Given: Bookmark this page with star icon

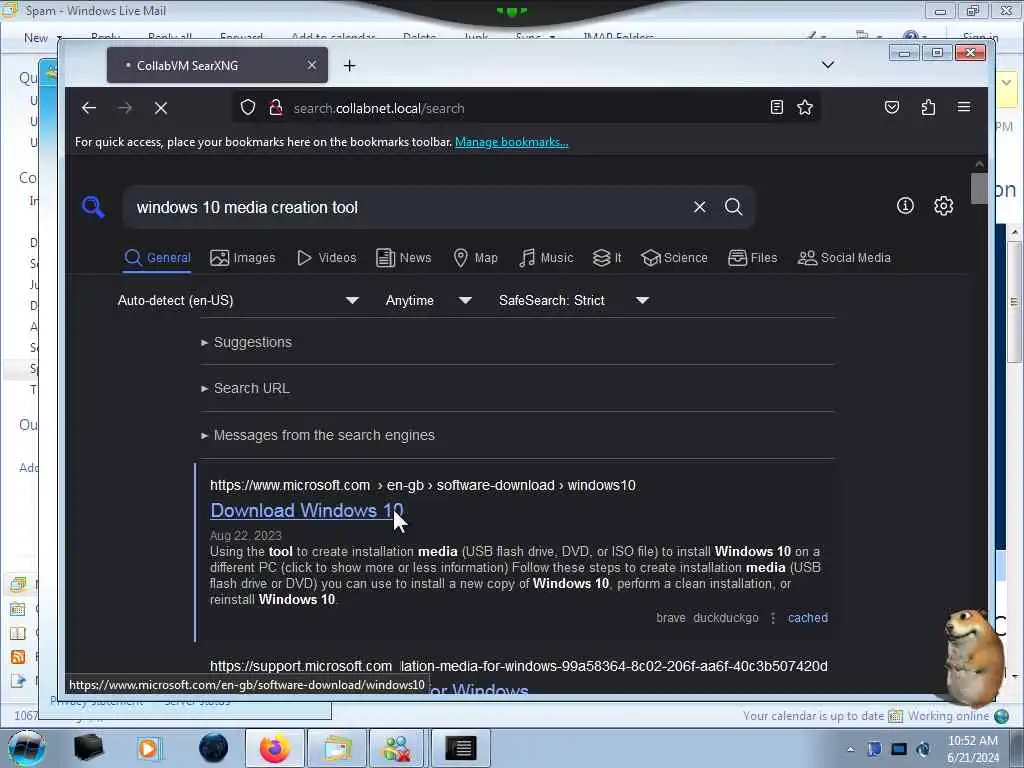Looking at the screenshot, I should pos(805,107).
